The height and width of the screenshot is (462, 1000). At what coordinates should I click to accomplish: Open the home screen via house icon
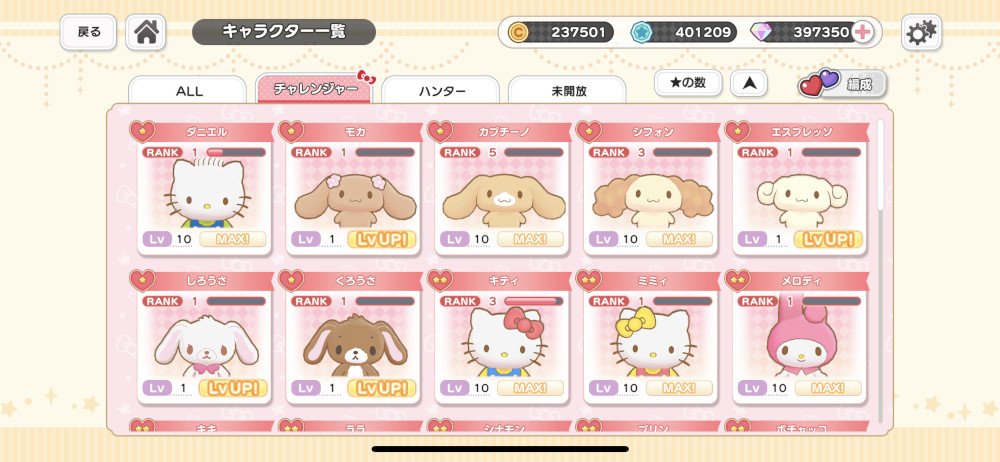click(145, 31)
